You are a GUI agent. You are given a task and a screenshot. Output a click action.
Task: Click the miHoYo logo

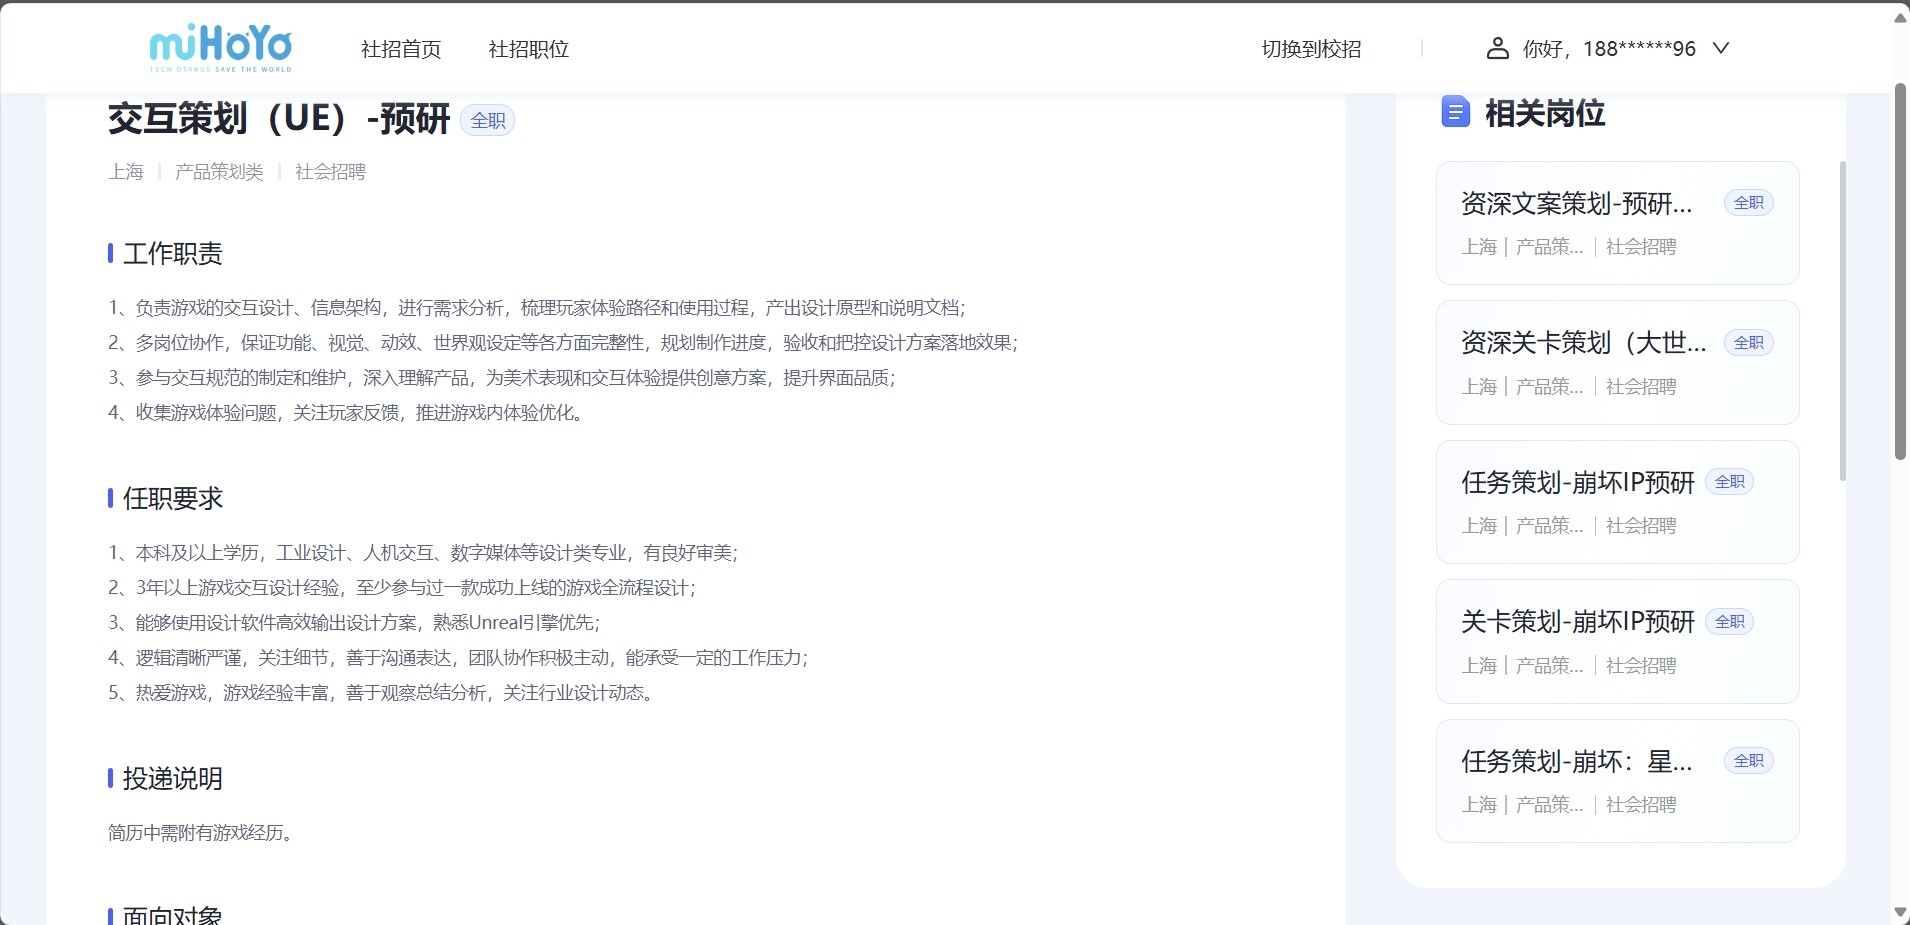tap(221, 48)
